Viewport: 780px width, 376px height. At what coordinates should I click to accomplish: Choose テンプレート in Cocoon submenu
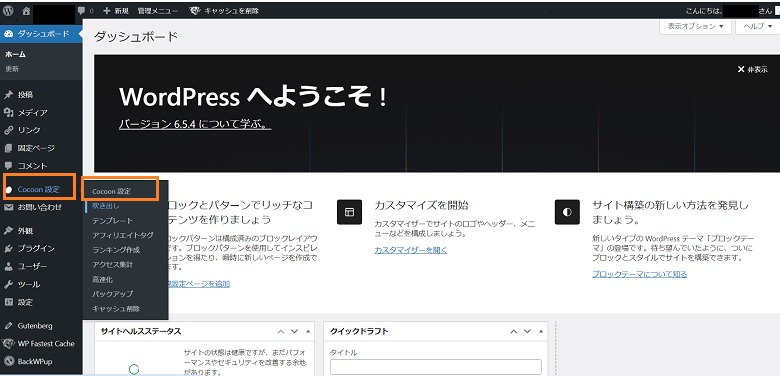pyautogui.click(x=112, y=220)
